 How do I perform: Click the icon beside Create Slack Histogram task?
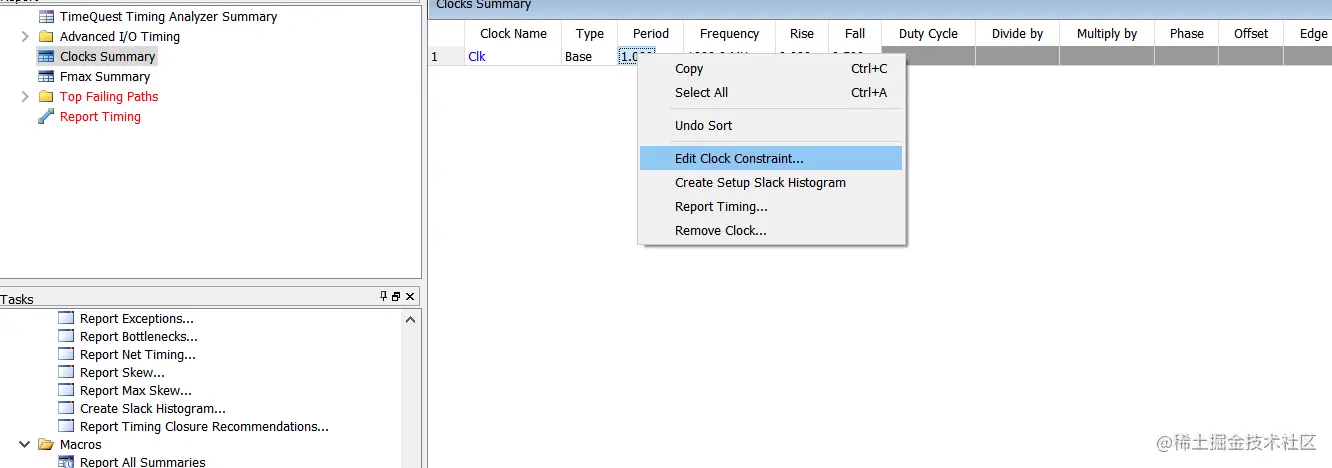(66, 409)
